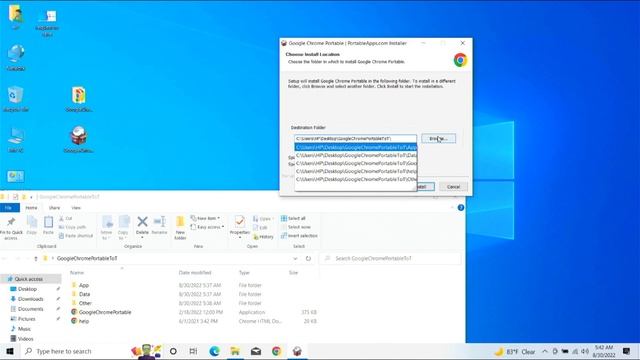Open Microsoft Edge from the taskbar
The image size is (640, 360).
(x=214, y=351)
